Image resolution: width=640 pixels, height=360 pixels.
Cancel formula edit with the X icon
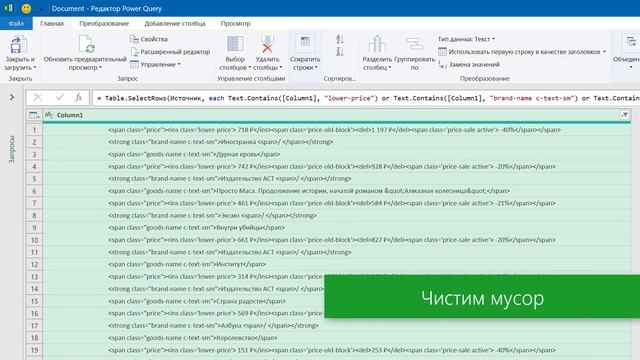pyautogui.click(x=38, y=97)
